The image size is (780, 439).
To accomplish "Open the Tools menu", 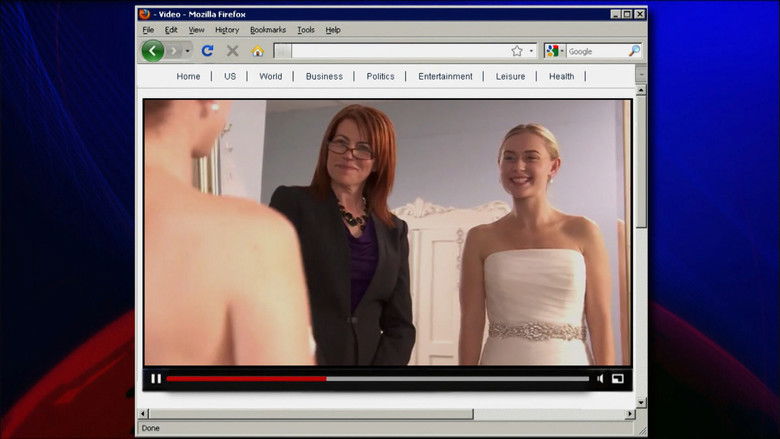I will tap(305, 30).
